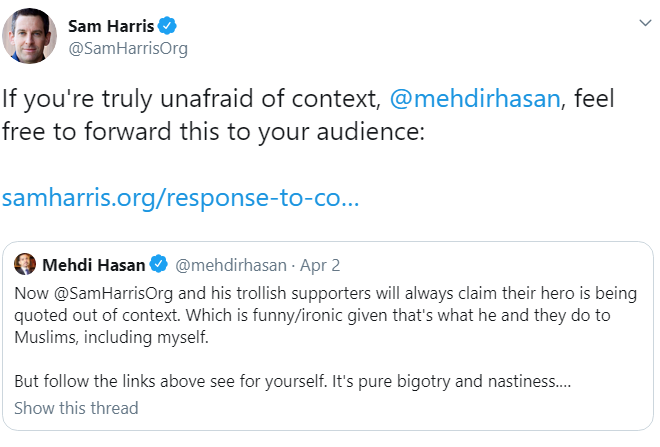Screen dimensions: 660x447
Task: Open the Sam Harris display name link
Action: coord(109,25)
